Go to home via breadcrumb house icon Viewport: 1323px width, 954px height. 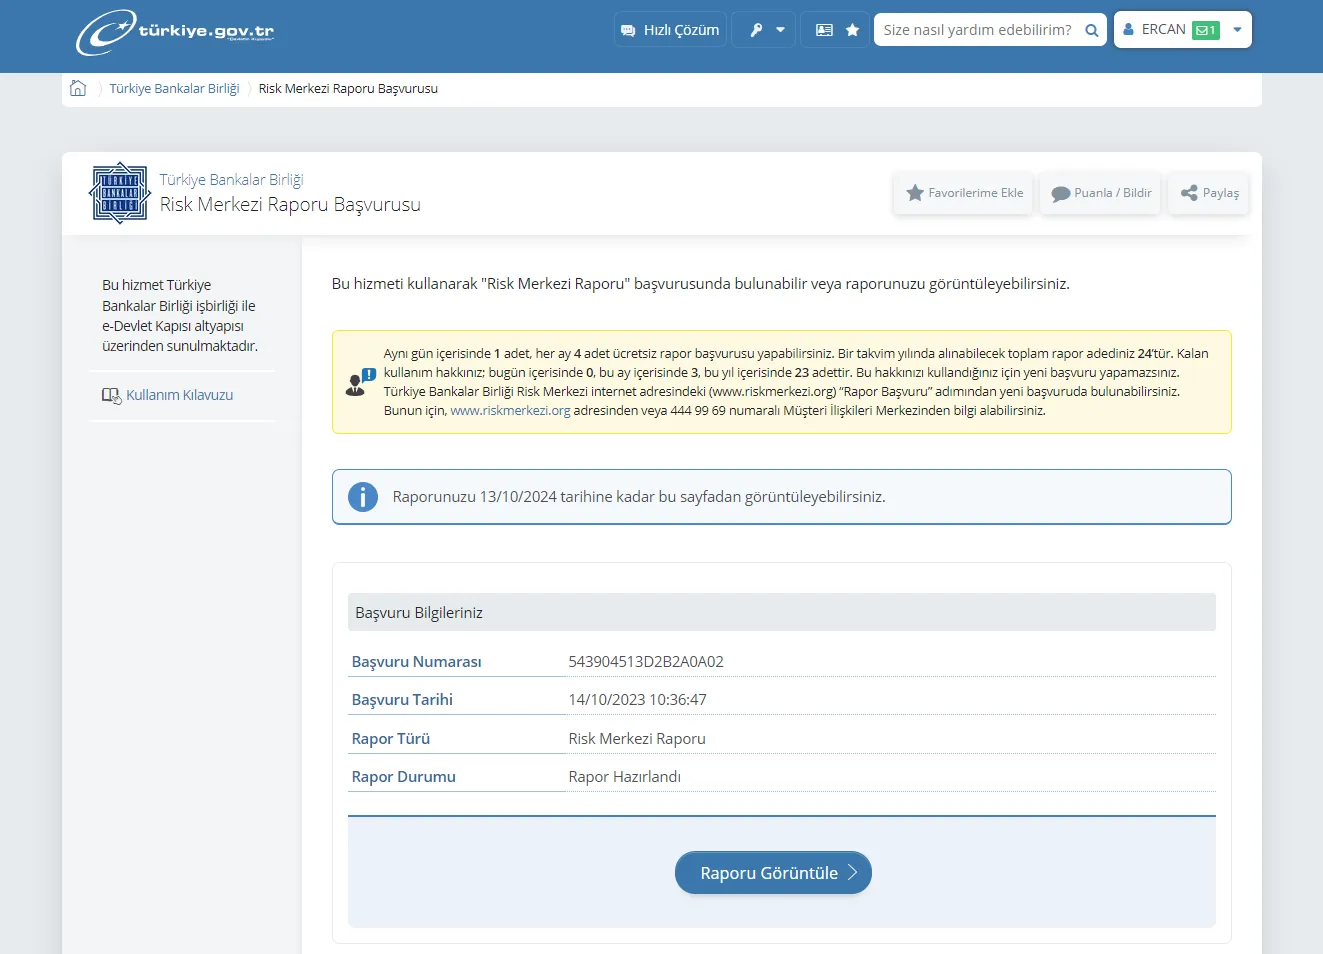pyautogui.click(x=78, y=88)
